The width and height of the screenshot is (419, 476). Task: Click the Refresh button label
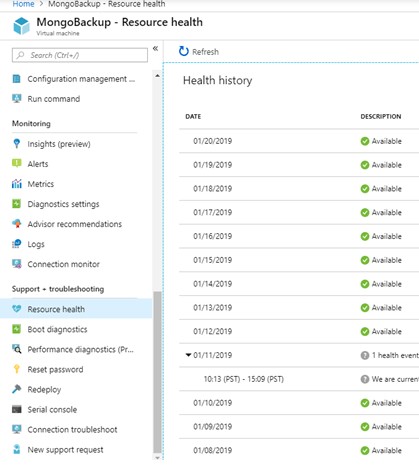(205, 52)
